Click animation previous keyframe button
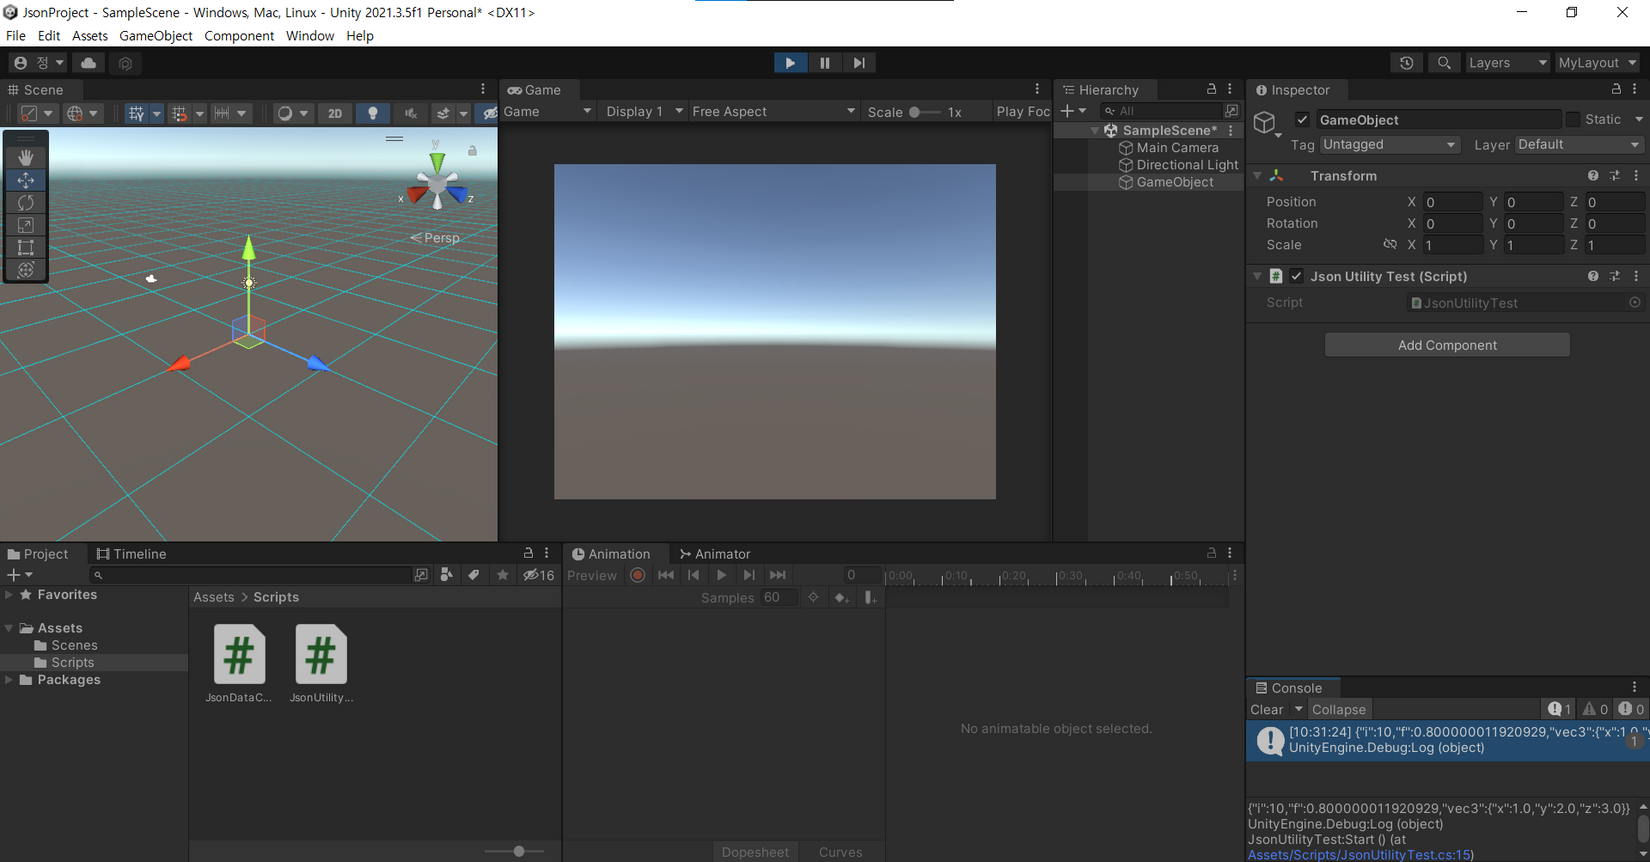 [x=693, y=575]
